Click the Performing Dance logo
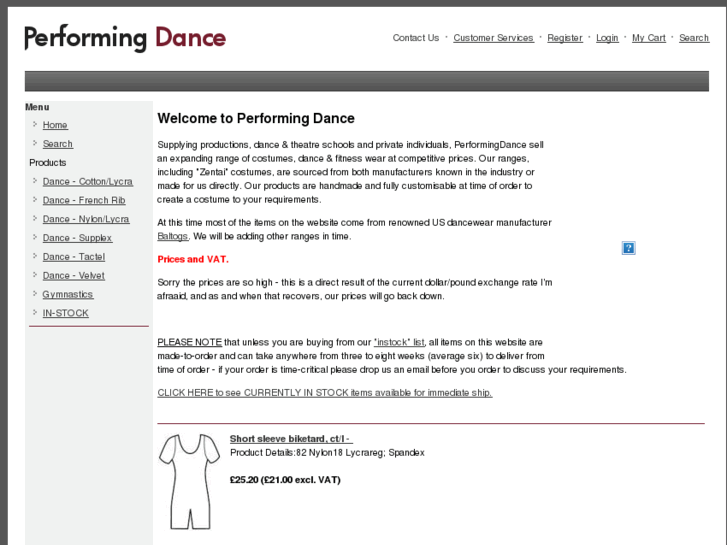Image resolution: width=727 pixels, height=545 pixels. (x=125, y=38)
